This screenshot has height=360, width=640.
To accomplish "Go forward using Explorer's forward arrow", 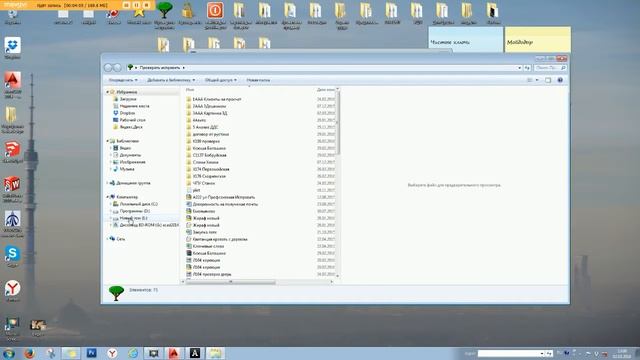I will pyautogui.click(x=117, y=68).
